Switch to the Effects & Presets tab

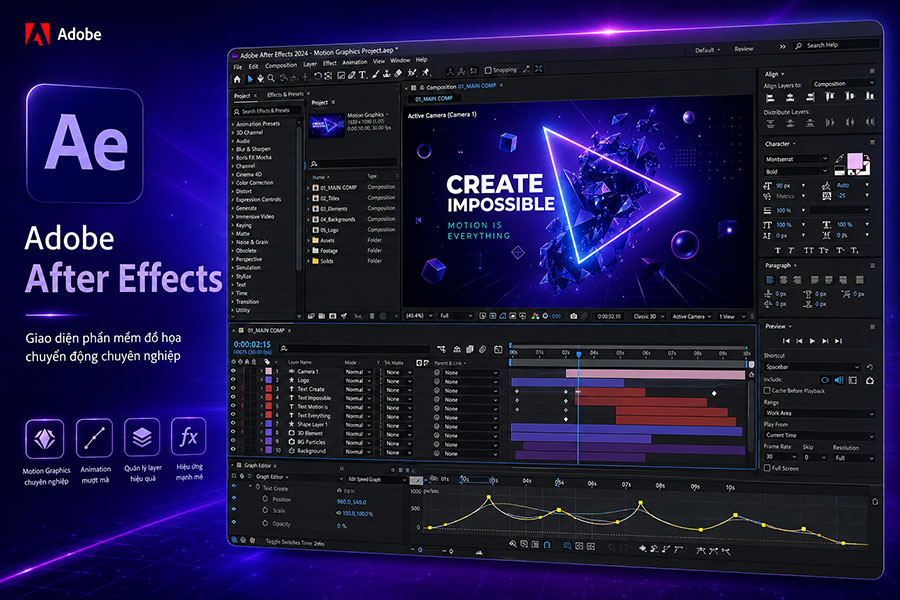(x=285, y=94)
